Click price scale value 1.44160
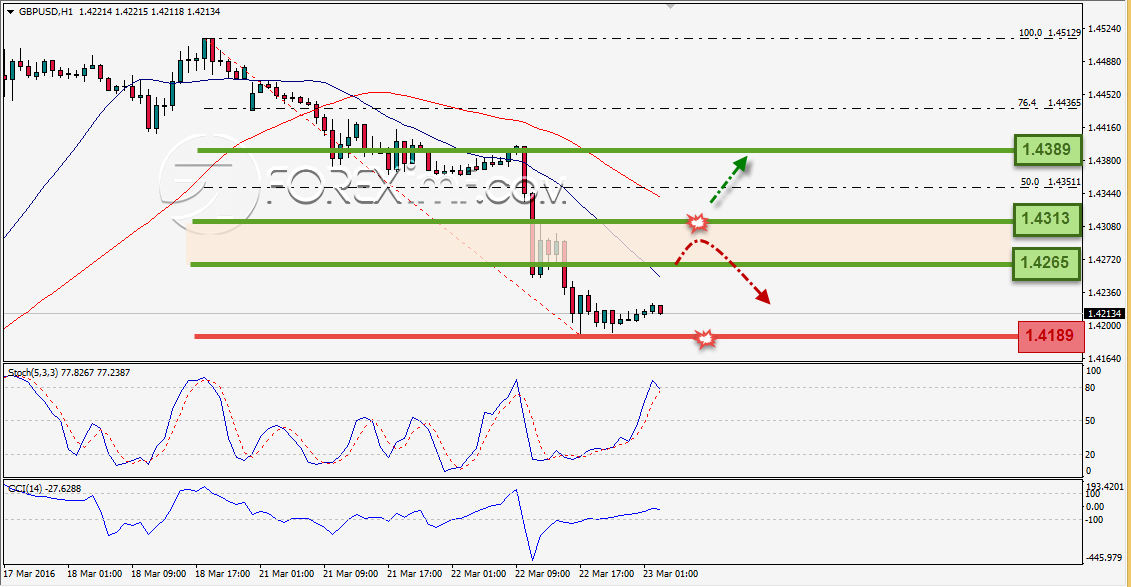 1104,128
